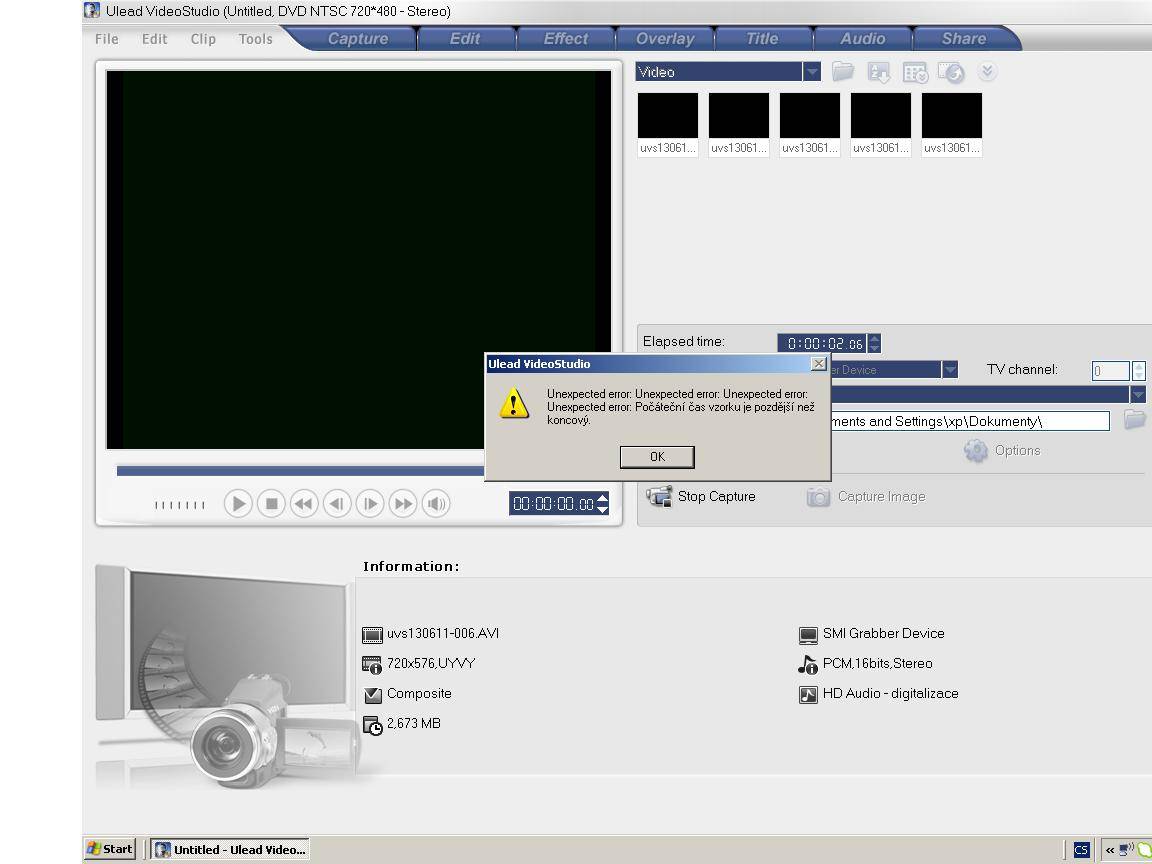
Task: Adjust the Elapsed time spinner arrows
Action: tap(874, 343)
